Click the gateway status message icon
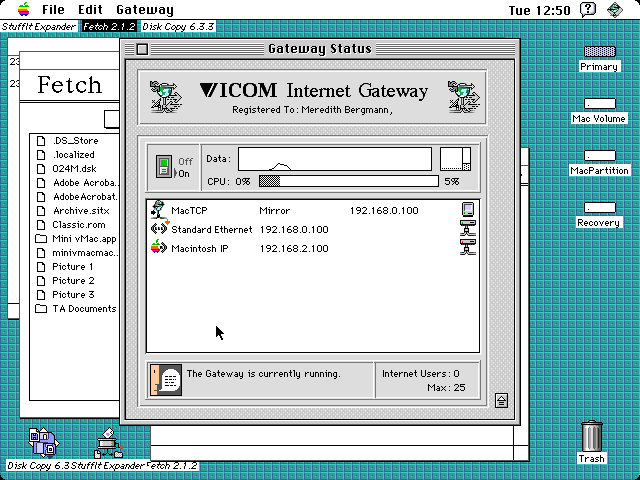Viewport: 640px width, 480px height. point(166,380)
